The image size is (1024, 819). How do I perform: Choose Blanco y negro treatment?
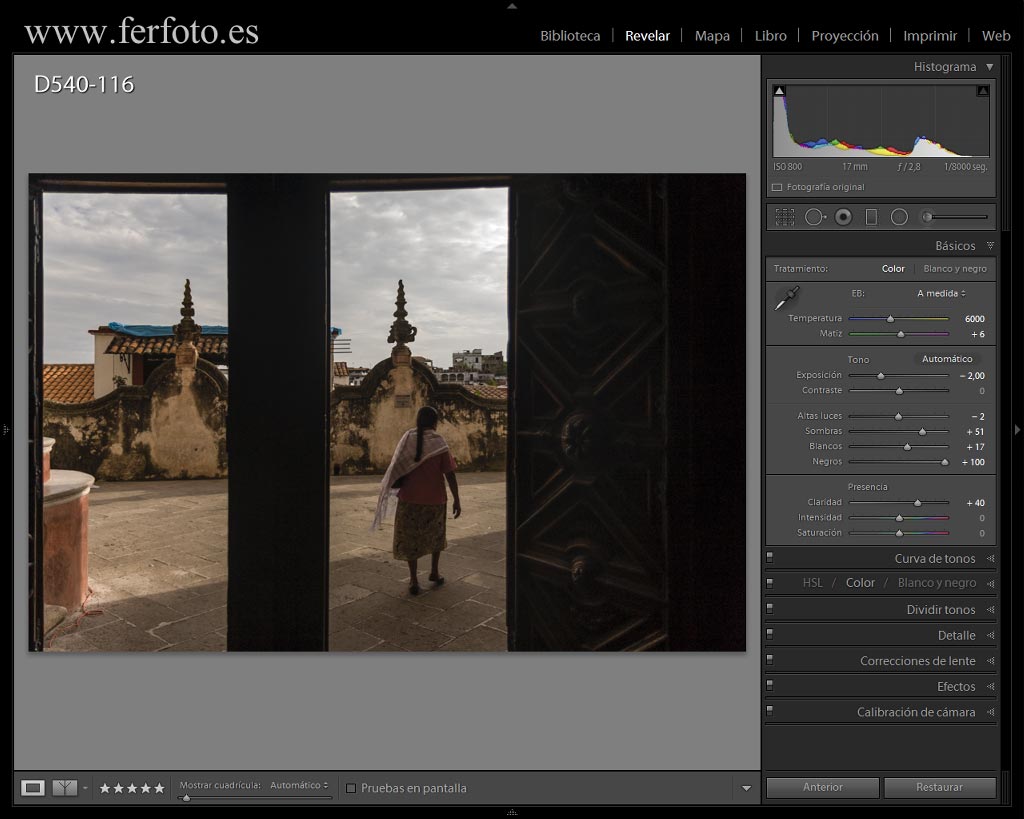(955, 268)
